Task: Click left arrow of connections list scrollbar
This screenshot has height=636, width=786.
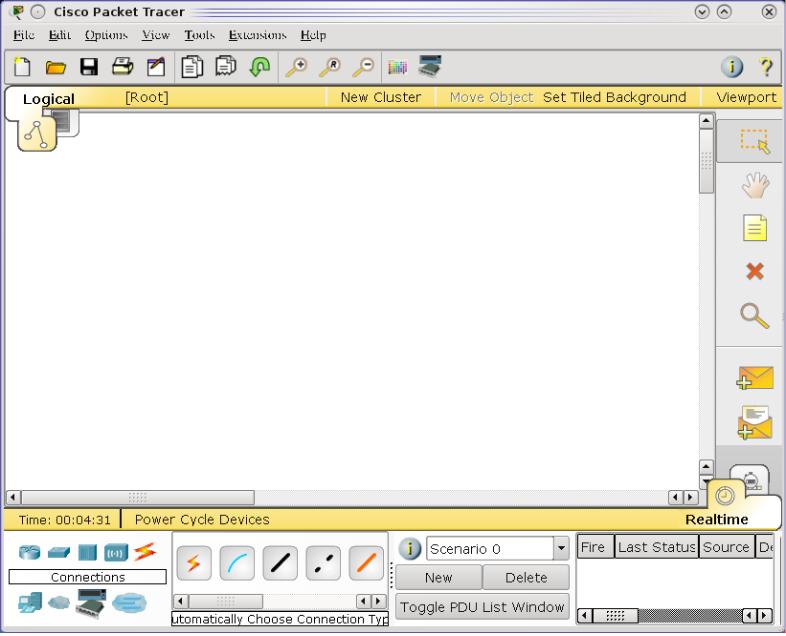Action: click(x=180, y=600)
